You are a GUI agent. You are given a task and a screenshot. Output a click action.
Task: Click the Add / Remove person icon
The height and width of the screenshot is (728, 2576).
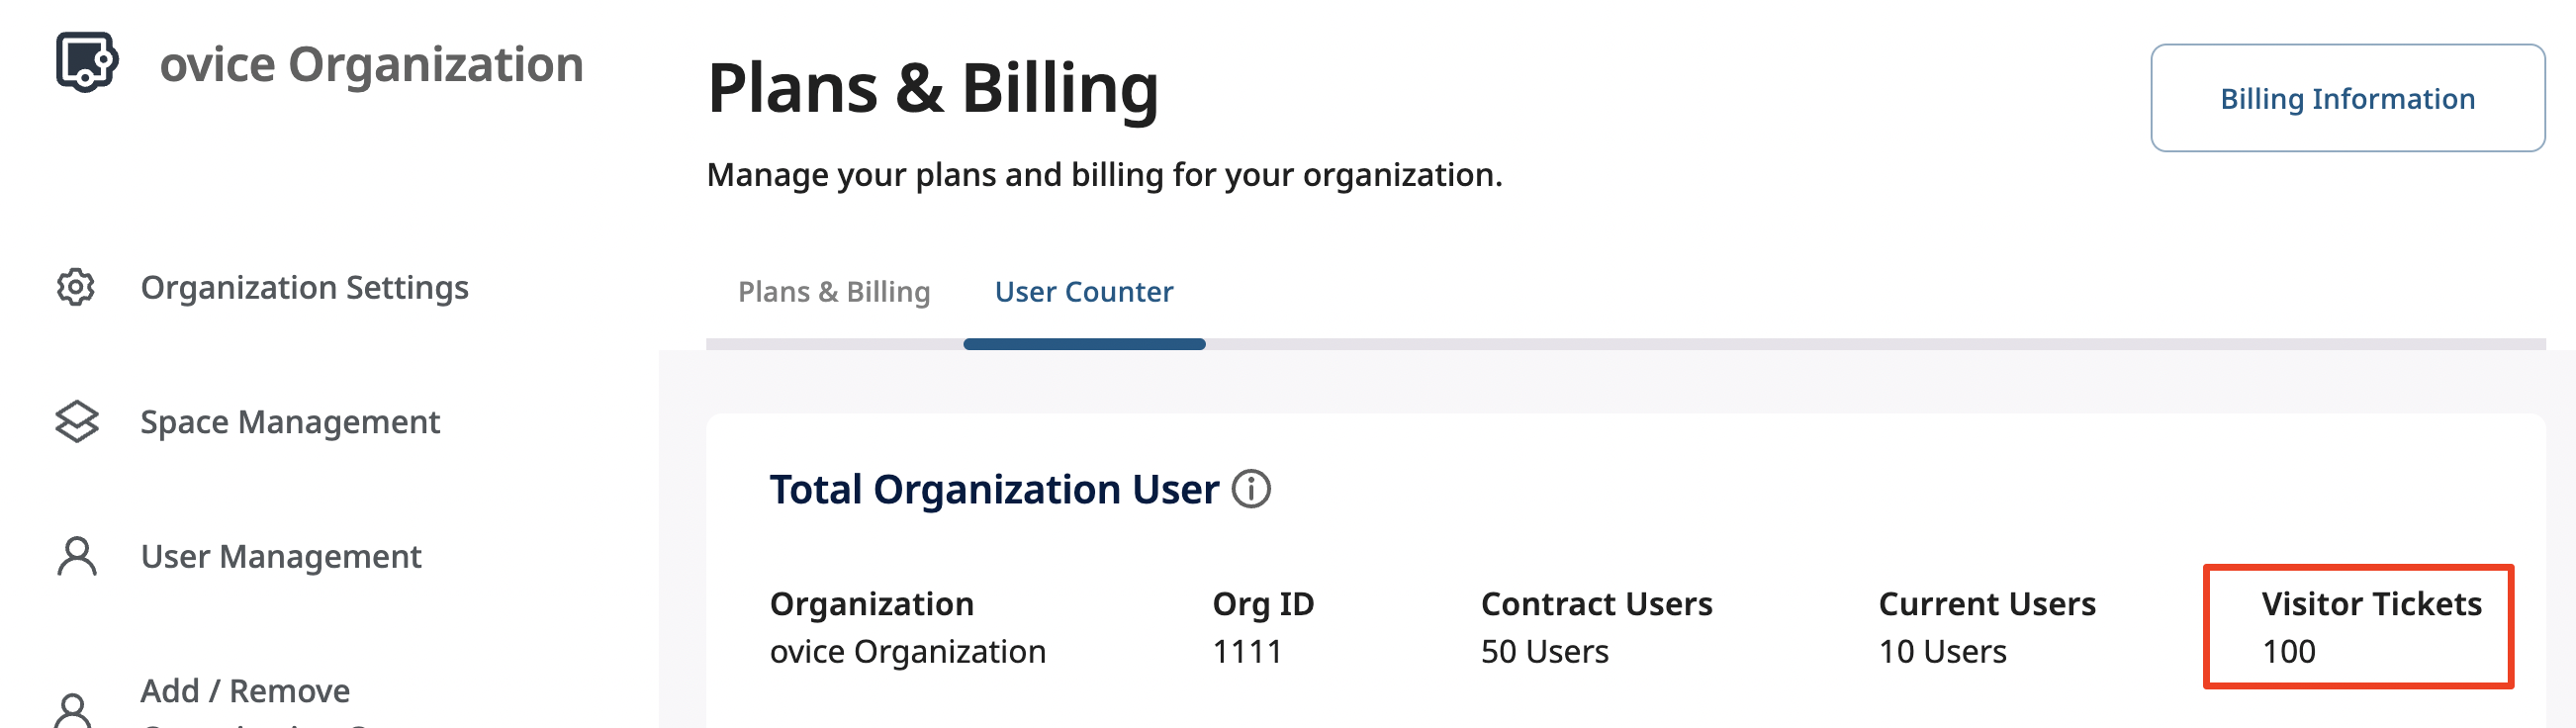[x=72, y=710]
